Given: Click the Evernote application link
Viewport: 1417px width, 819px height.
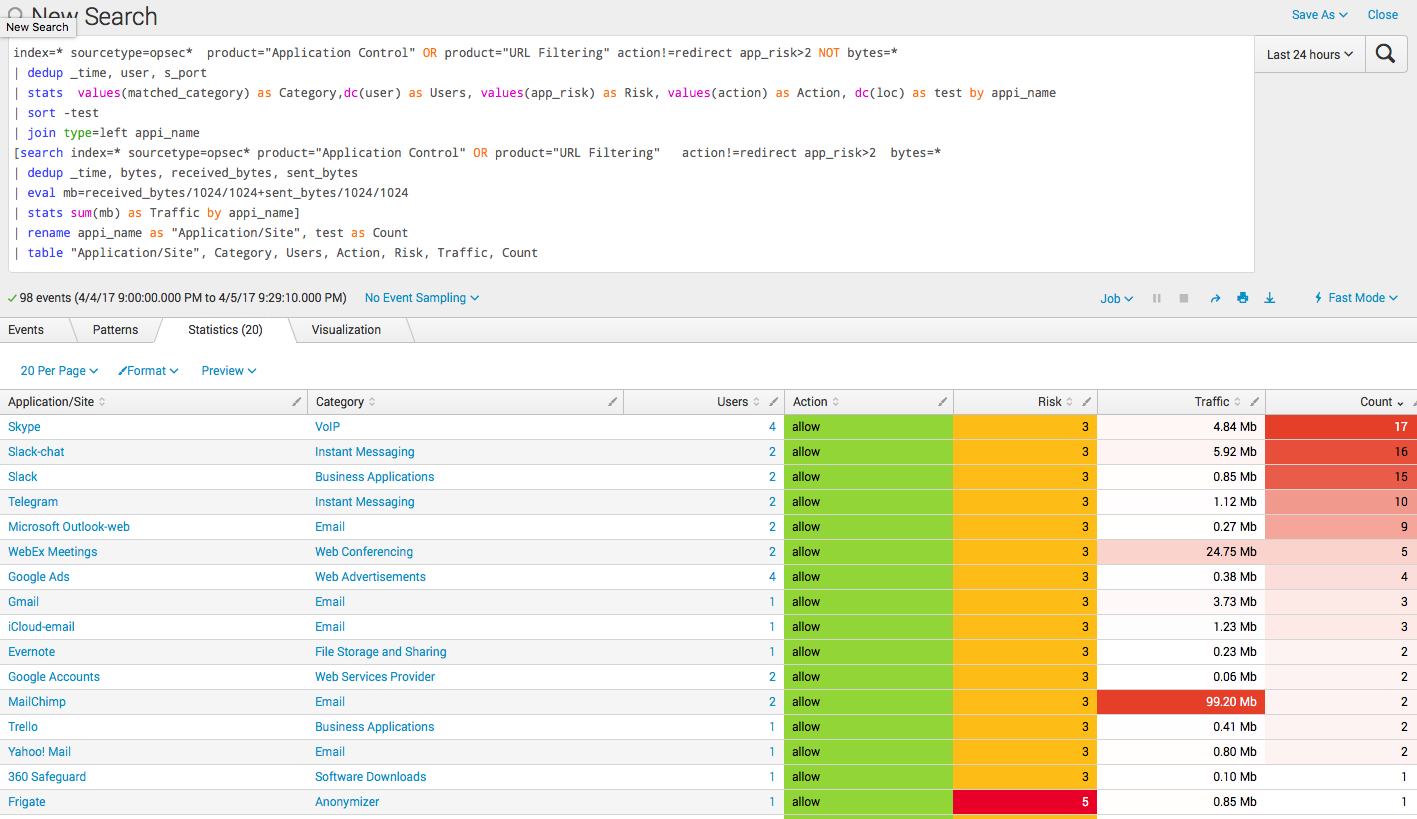Looking at the screenshot, I should point(32,652).
